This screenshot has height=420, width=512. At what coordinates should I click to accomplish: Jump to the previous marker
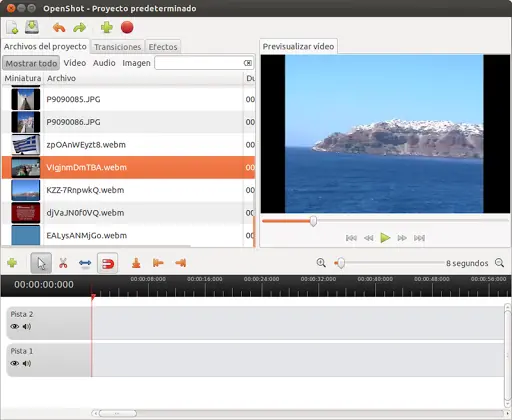(158, 263)
